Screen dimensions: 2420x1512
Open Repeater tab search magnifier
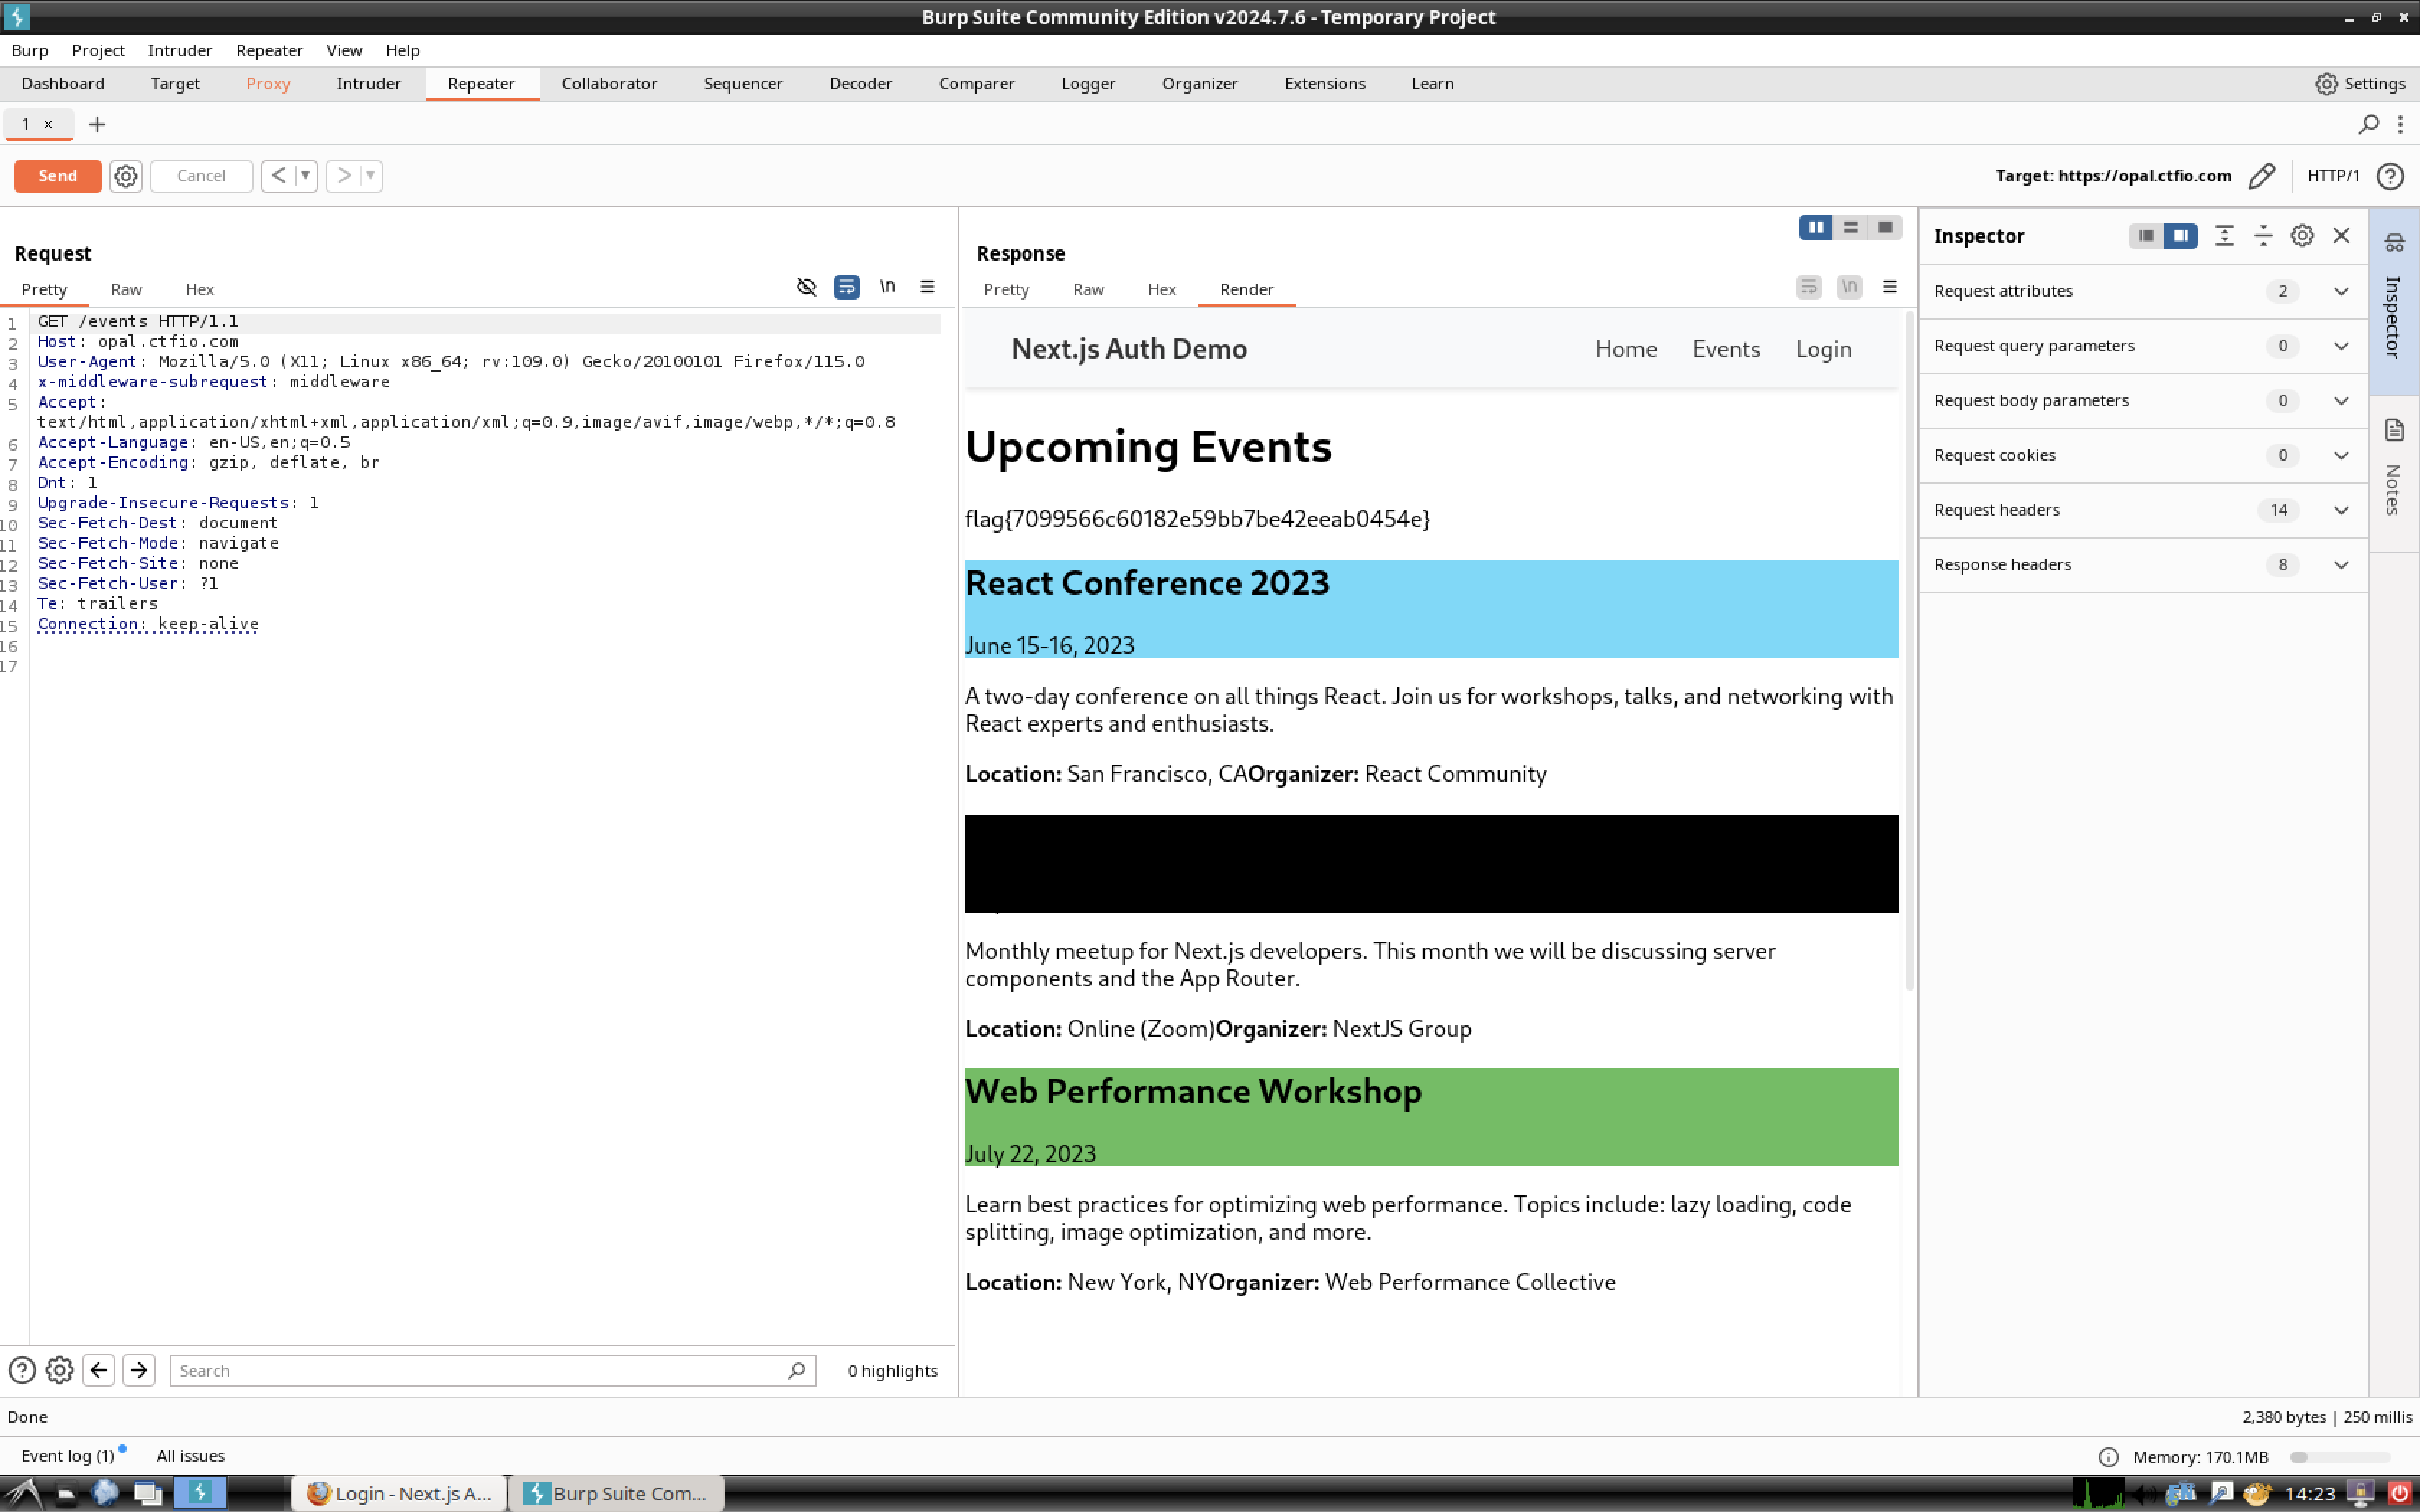tap(2368, 124)
